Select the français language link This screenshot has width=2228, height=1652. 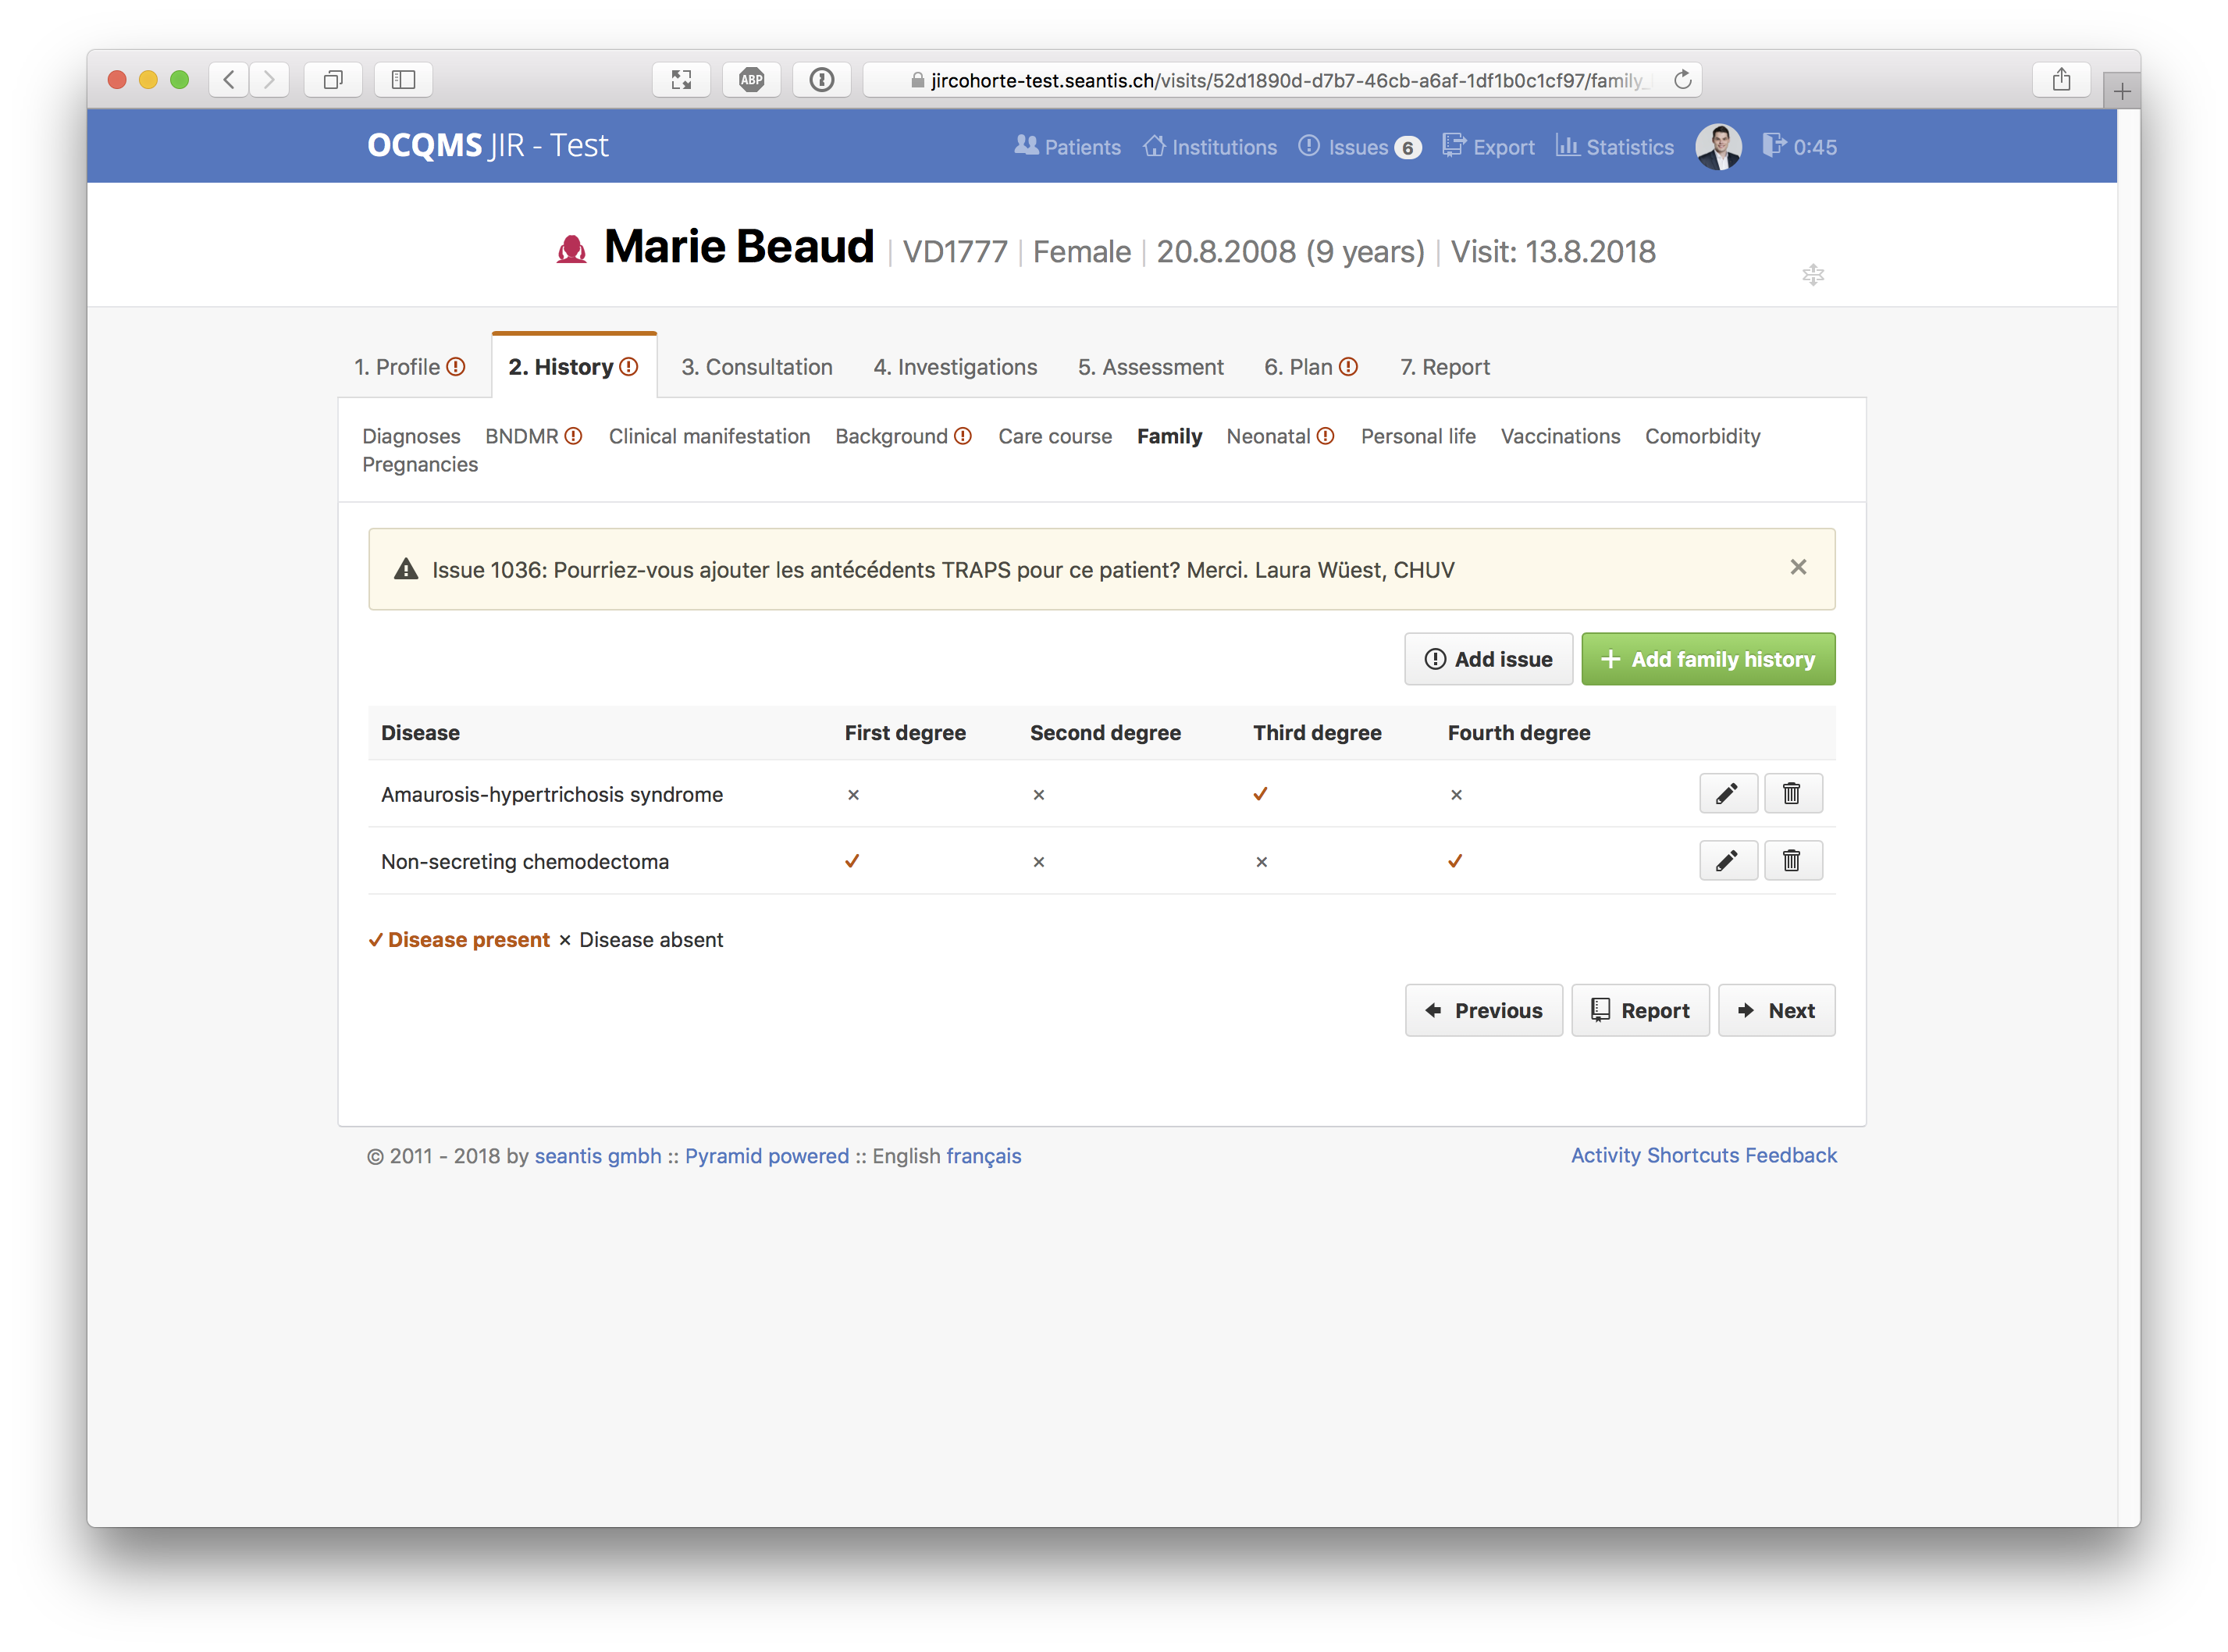[984, 1154]
